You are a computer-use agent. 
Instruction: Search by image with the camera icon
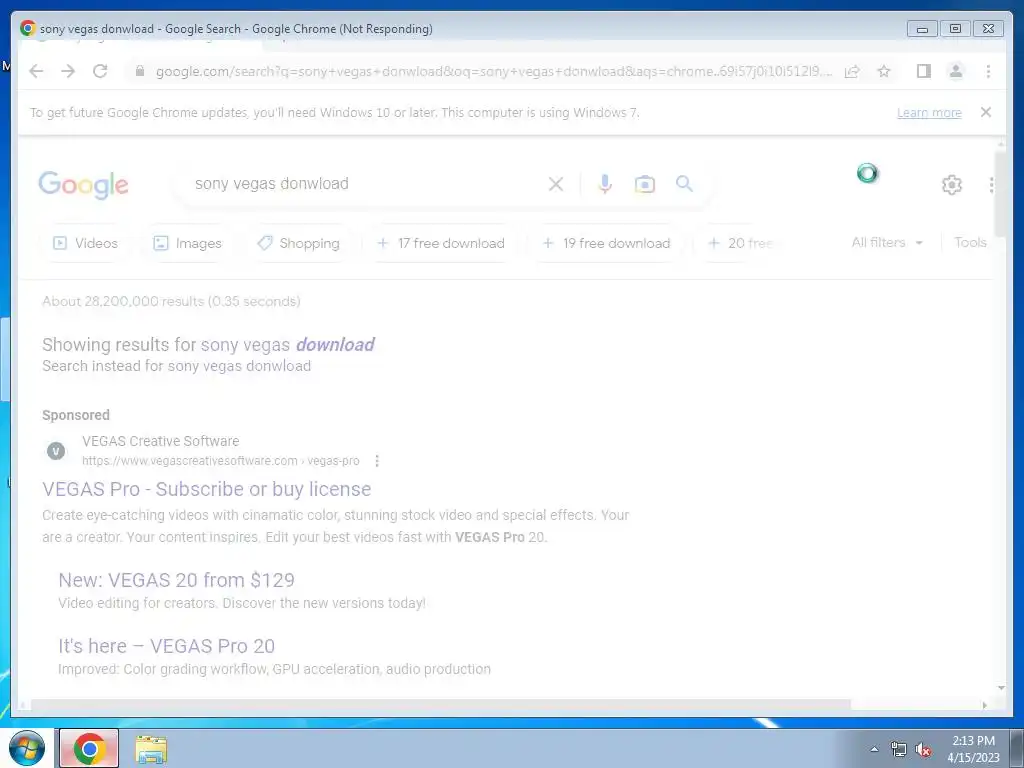click(645, 184)
